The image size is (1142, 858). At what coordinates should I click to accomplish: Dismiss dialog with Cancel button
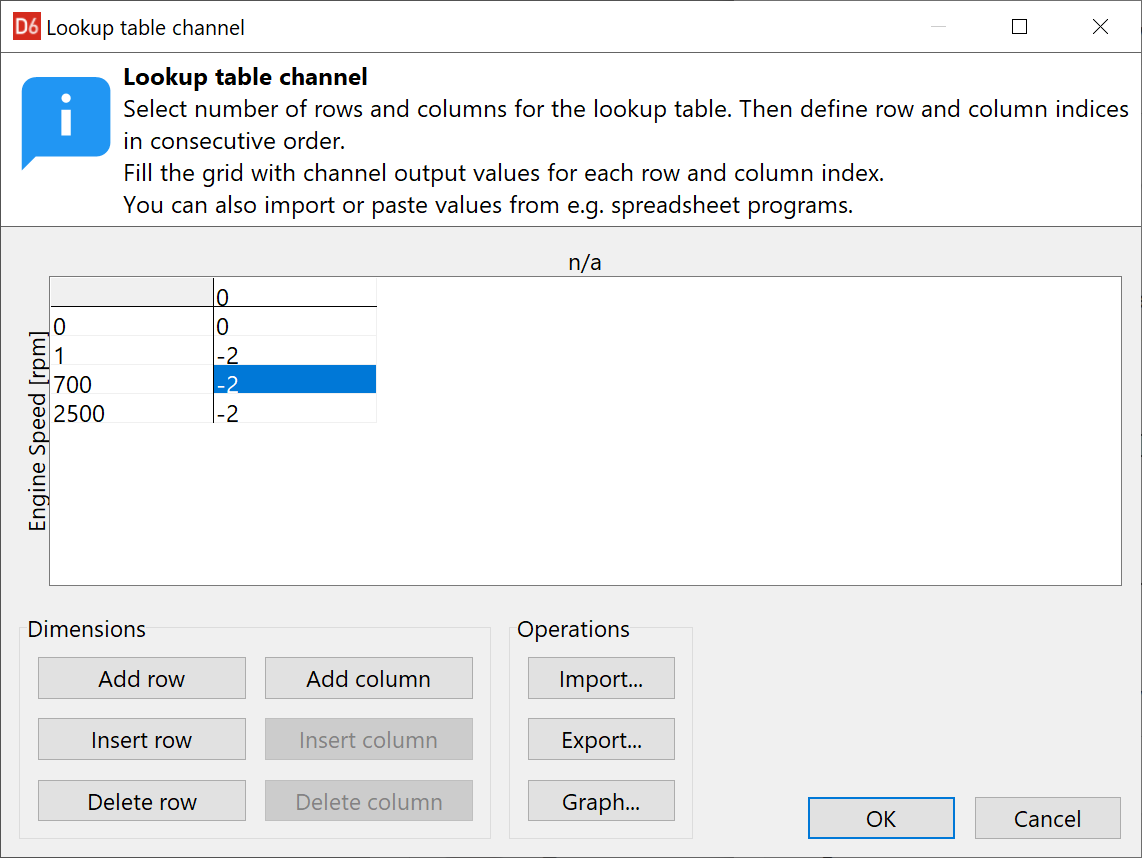(x=1047, y=818)
